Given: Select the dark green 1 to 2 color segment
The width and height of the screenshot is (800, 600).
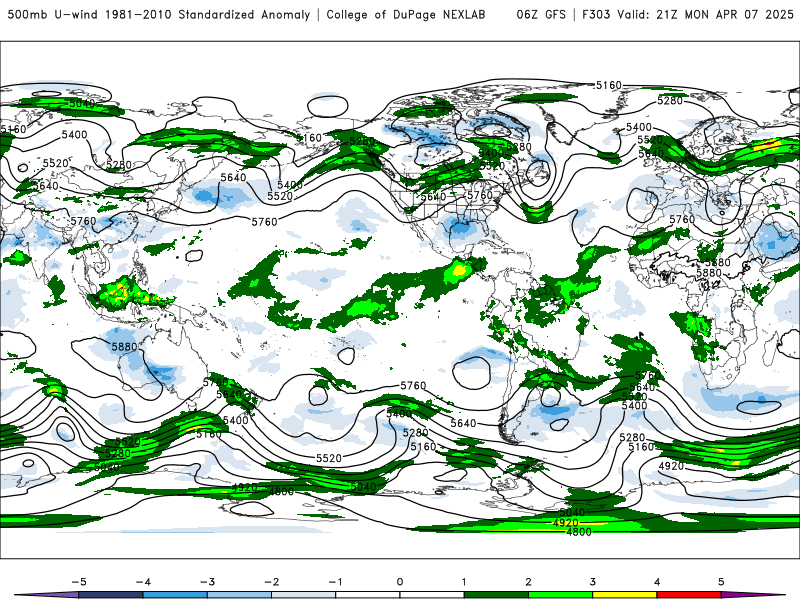Looking at the screenshot, I should [x=496, y=595].
